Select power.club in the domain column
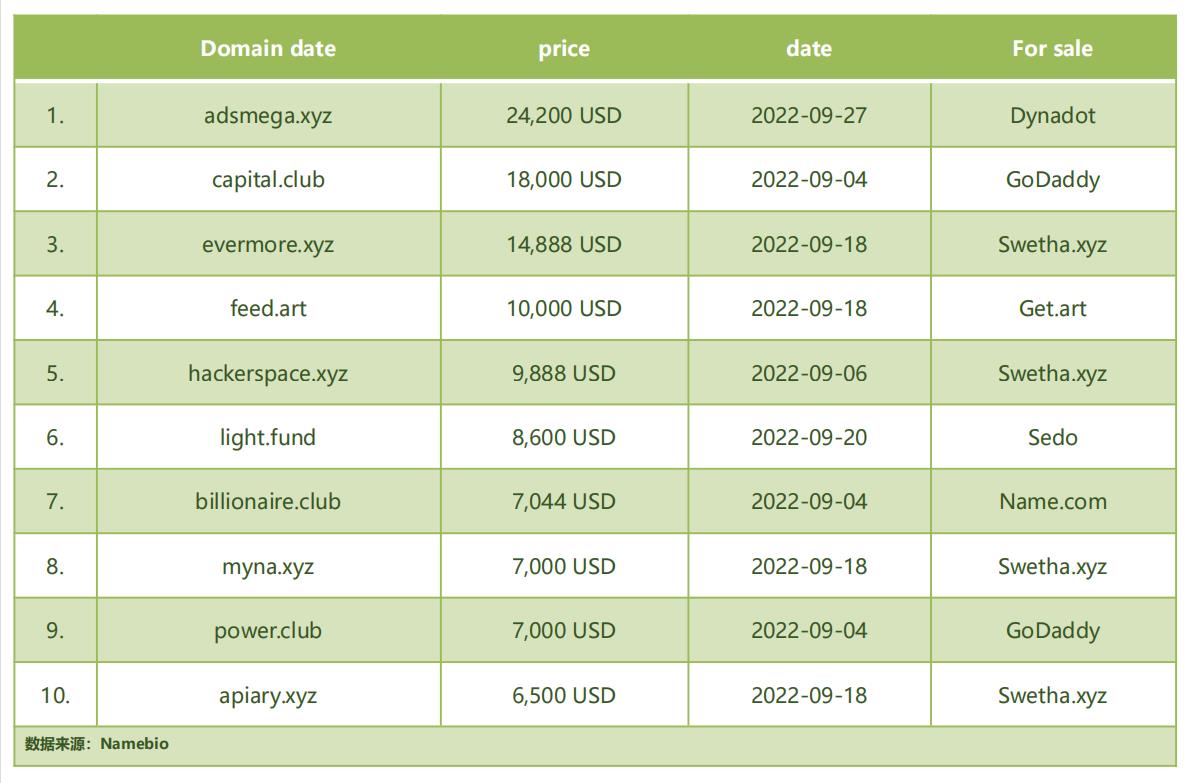The width and height of the screenshot is (1191, 783). tap(268, 630)
